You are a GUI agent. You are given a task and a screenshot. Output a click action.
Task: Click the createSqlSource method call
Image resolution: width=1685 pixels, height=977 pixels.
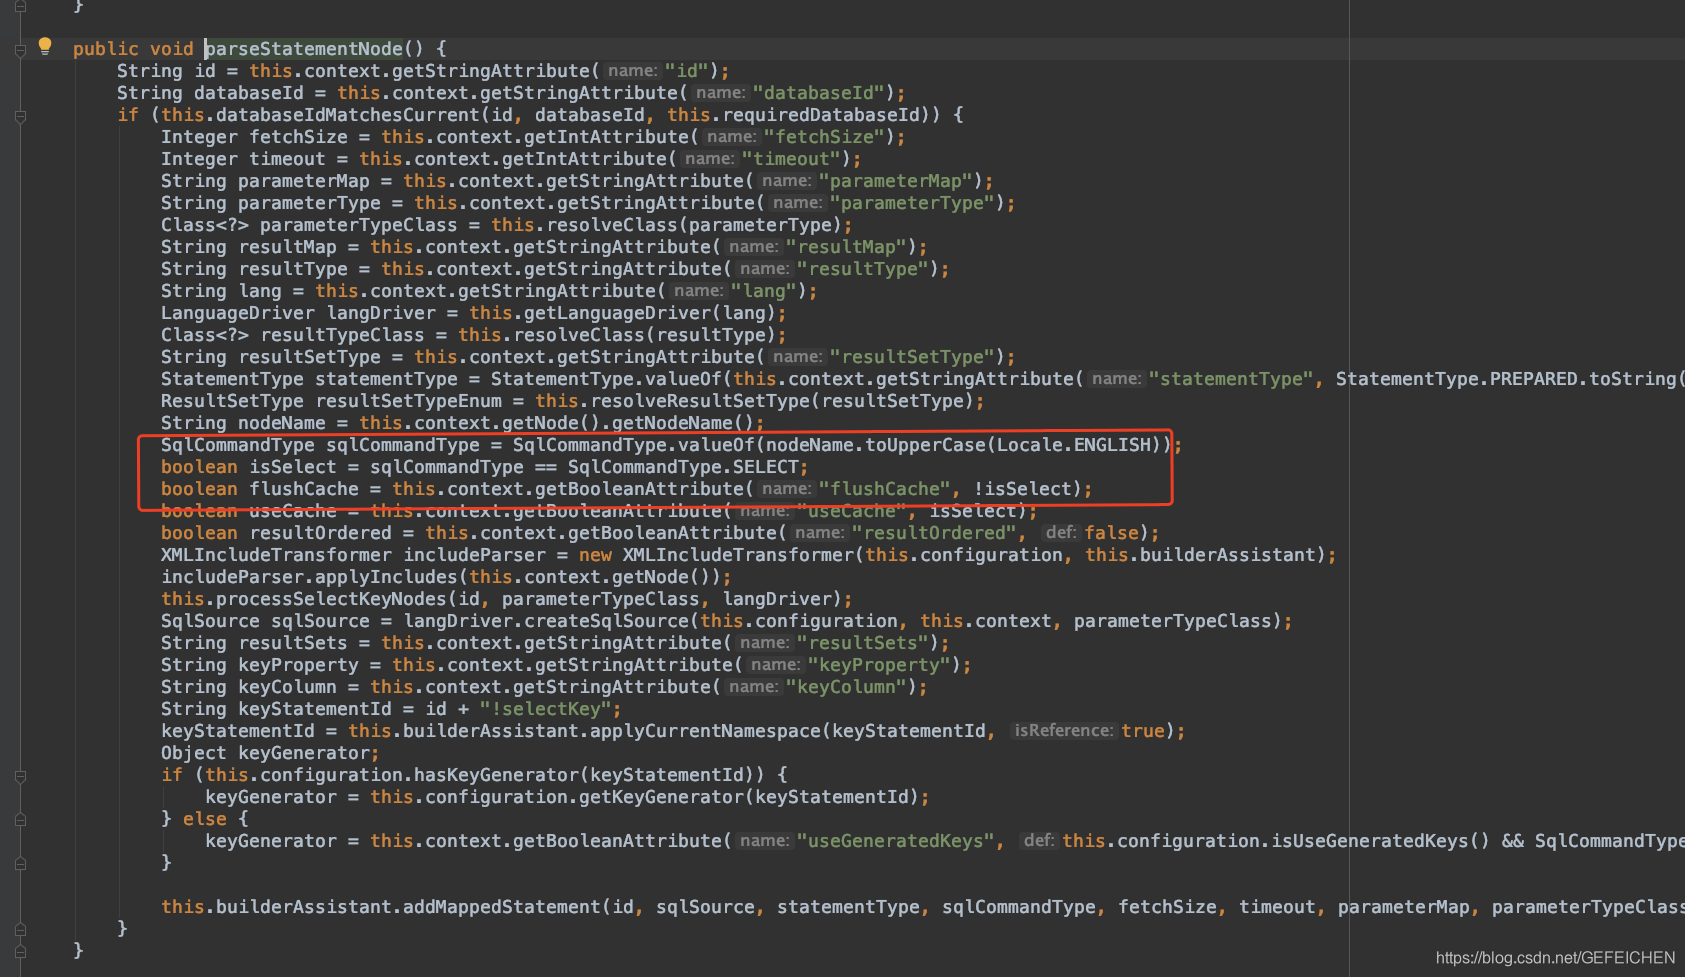(x=607, y=621)
